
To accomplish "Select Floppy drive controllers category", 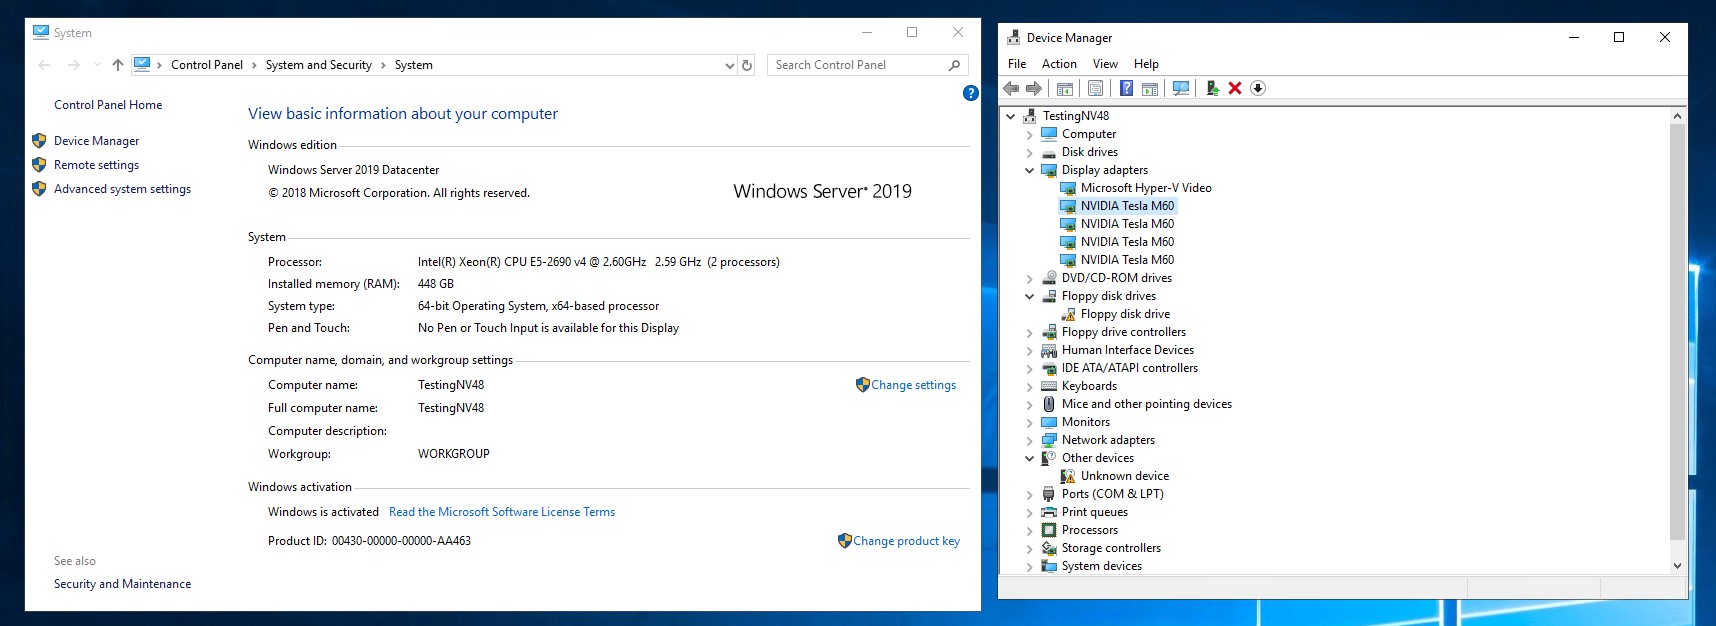I will 1123,332.
